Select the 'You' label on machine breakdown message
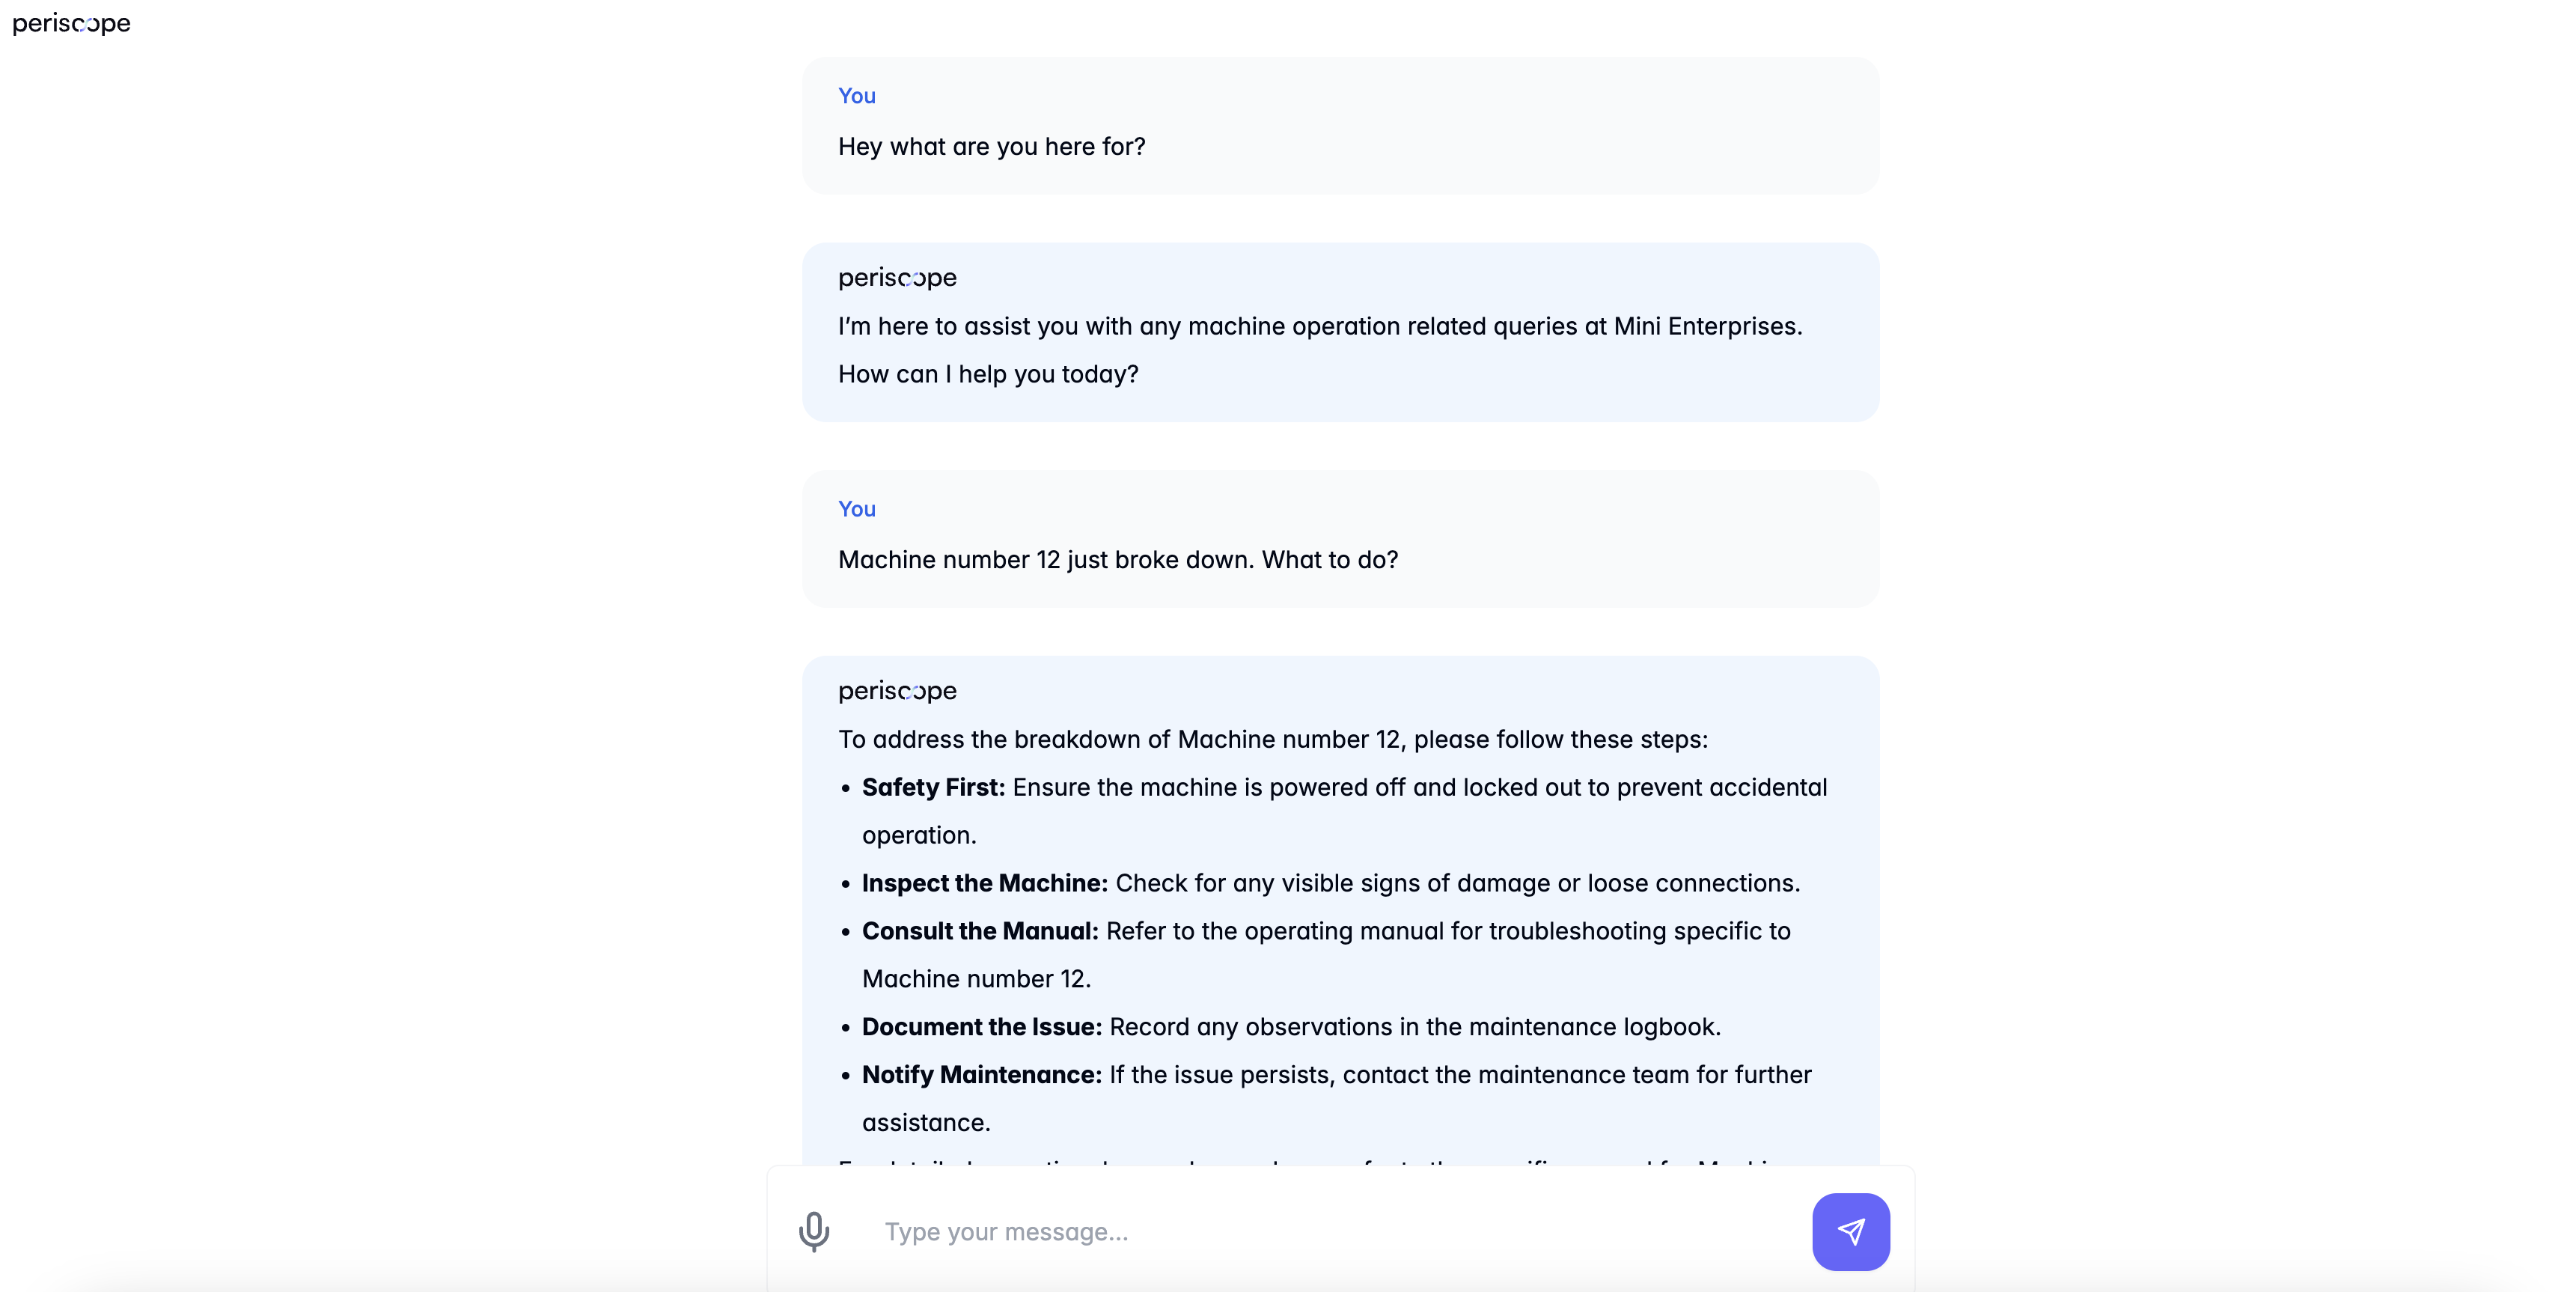The height and width of the screenshot is (1292, 2576). coord(856,509)
